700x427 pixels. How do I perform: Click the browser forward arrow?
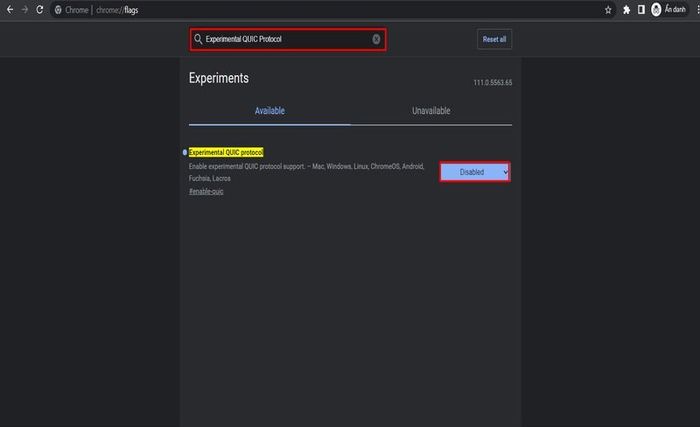25,9
